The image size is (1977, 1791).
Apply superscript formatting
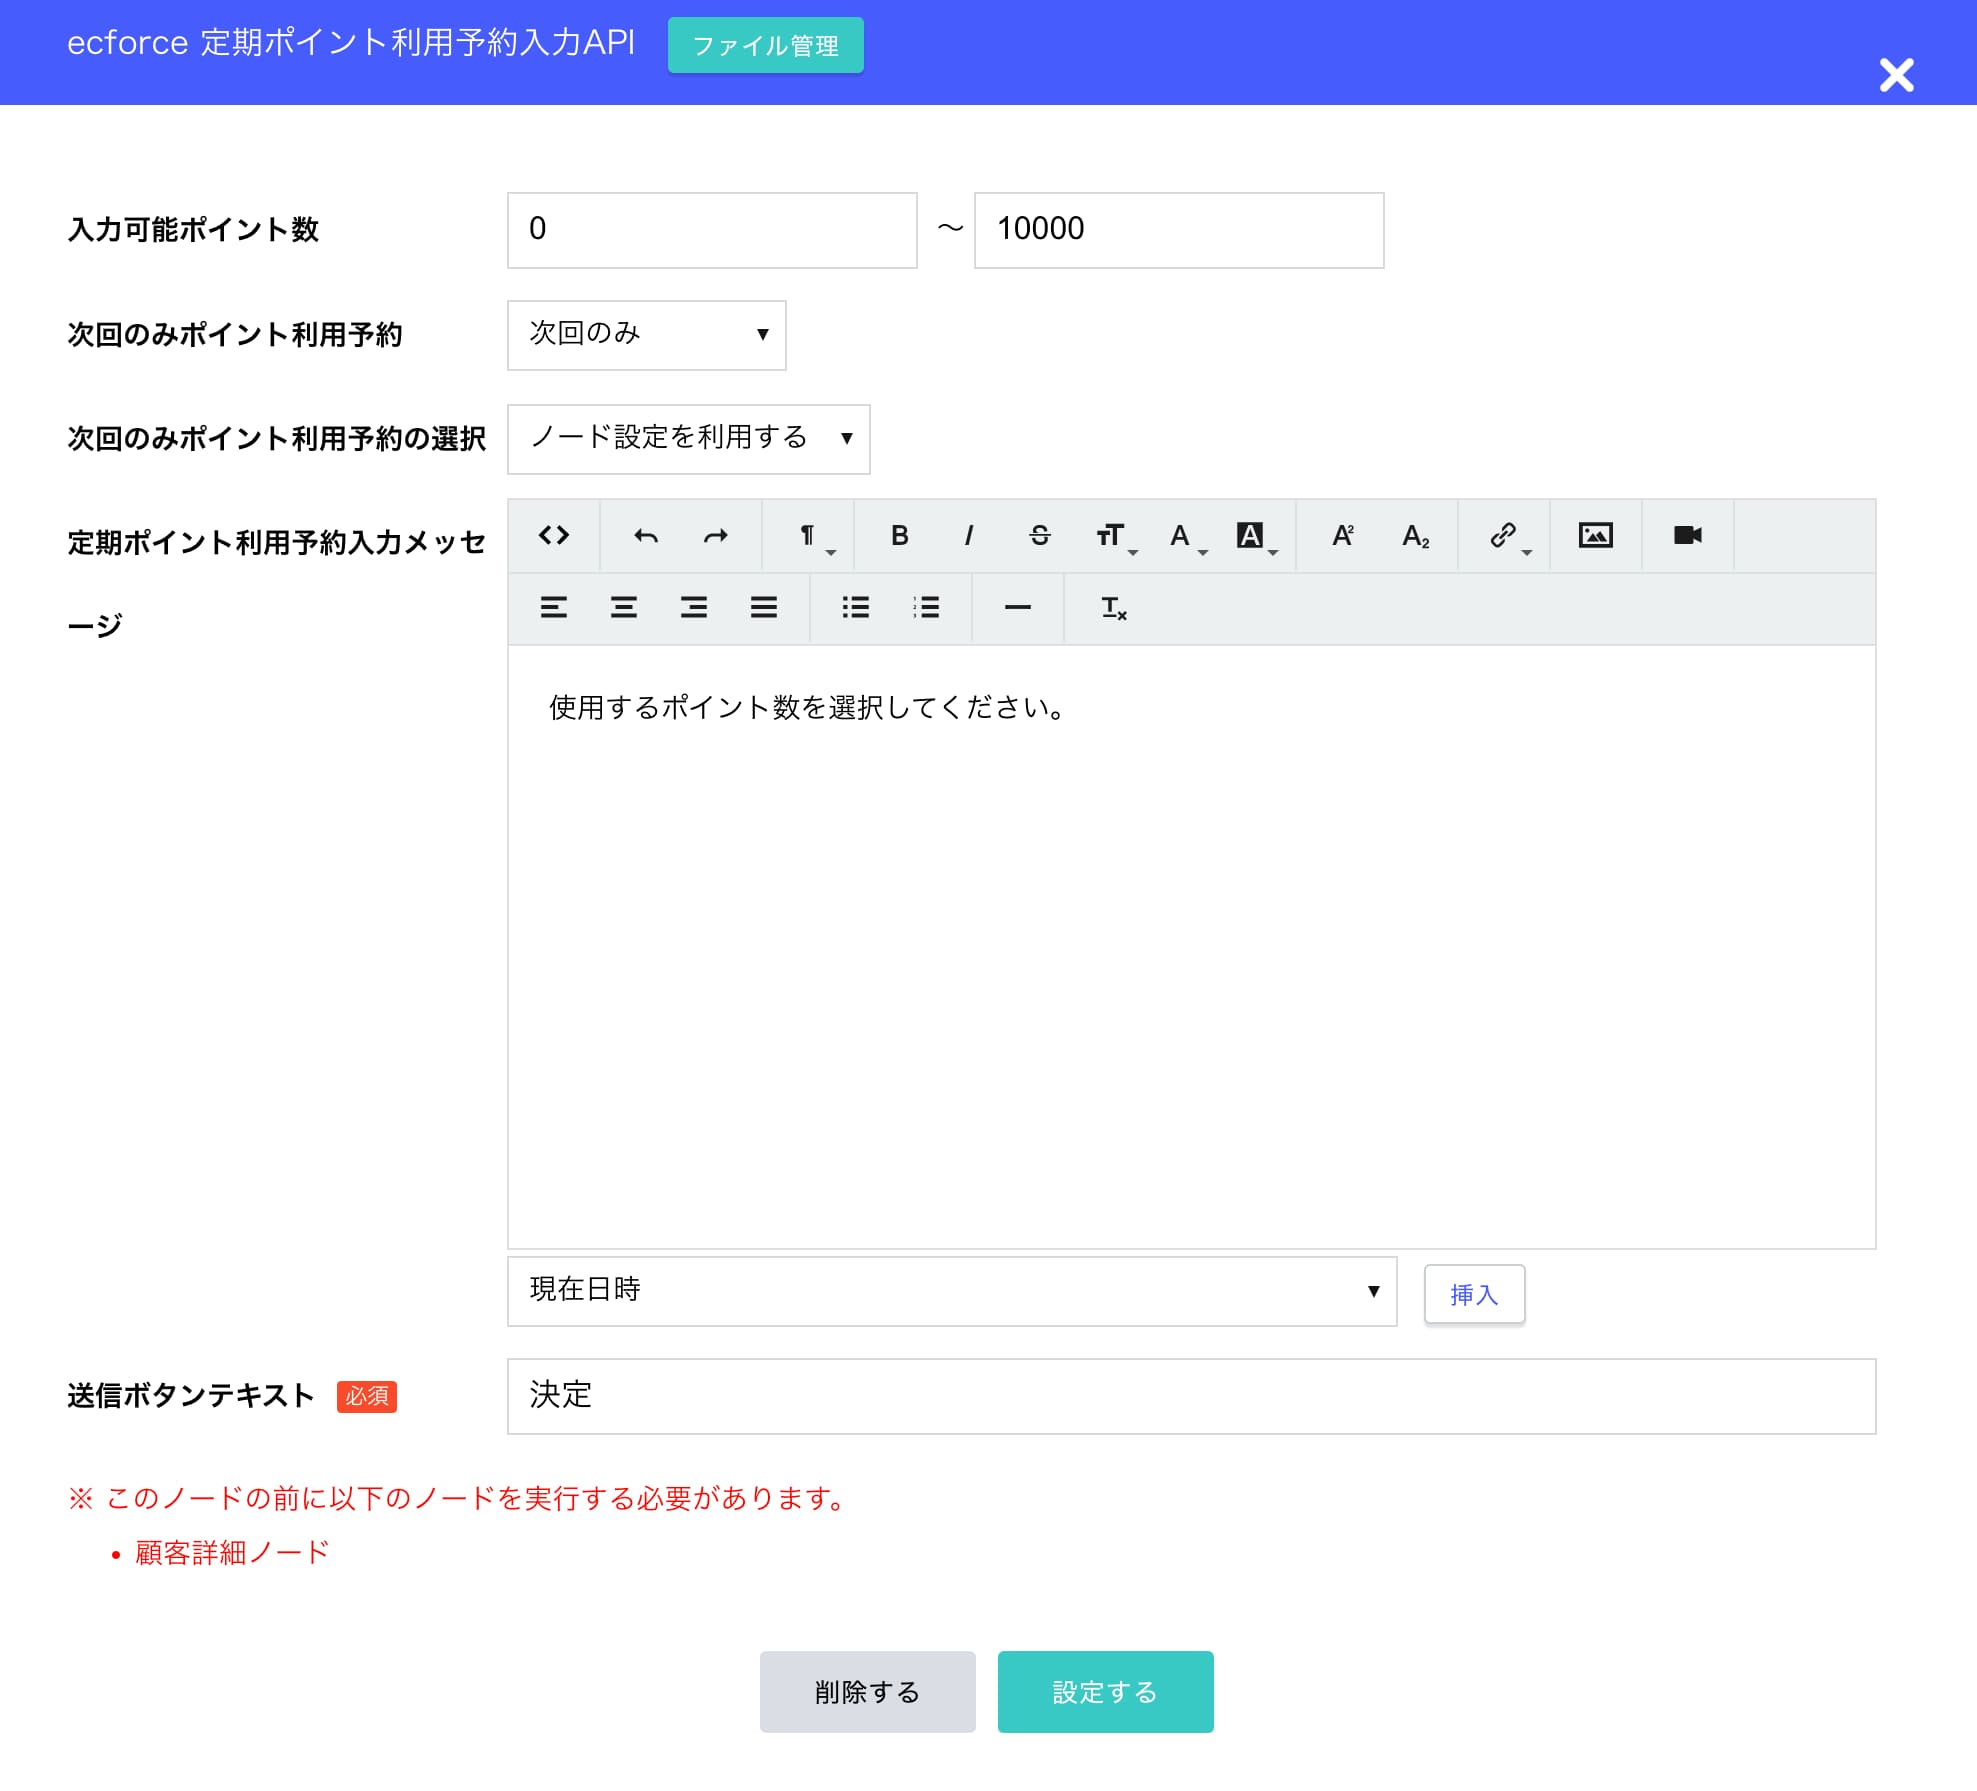(x=1343, y=535)
